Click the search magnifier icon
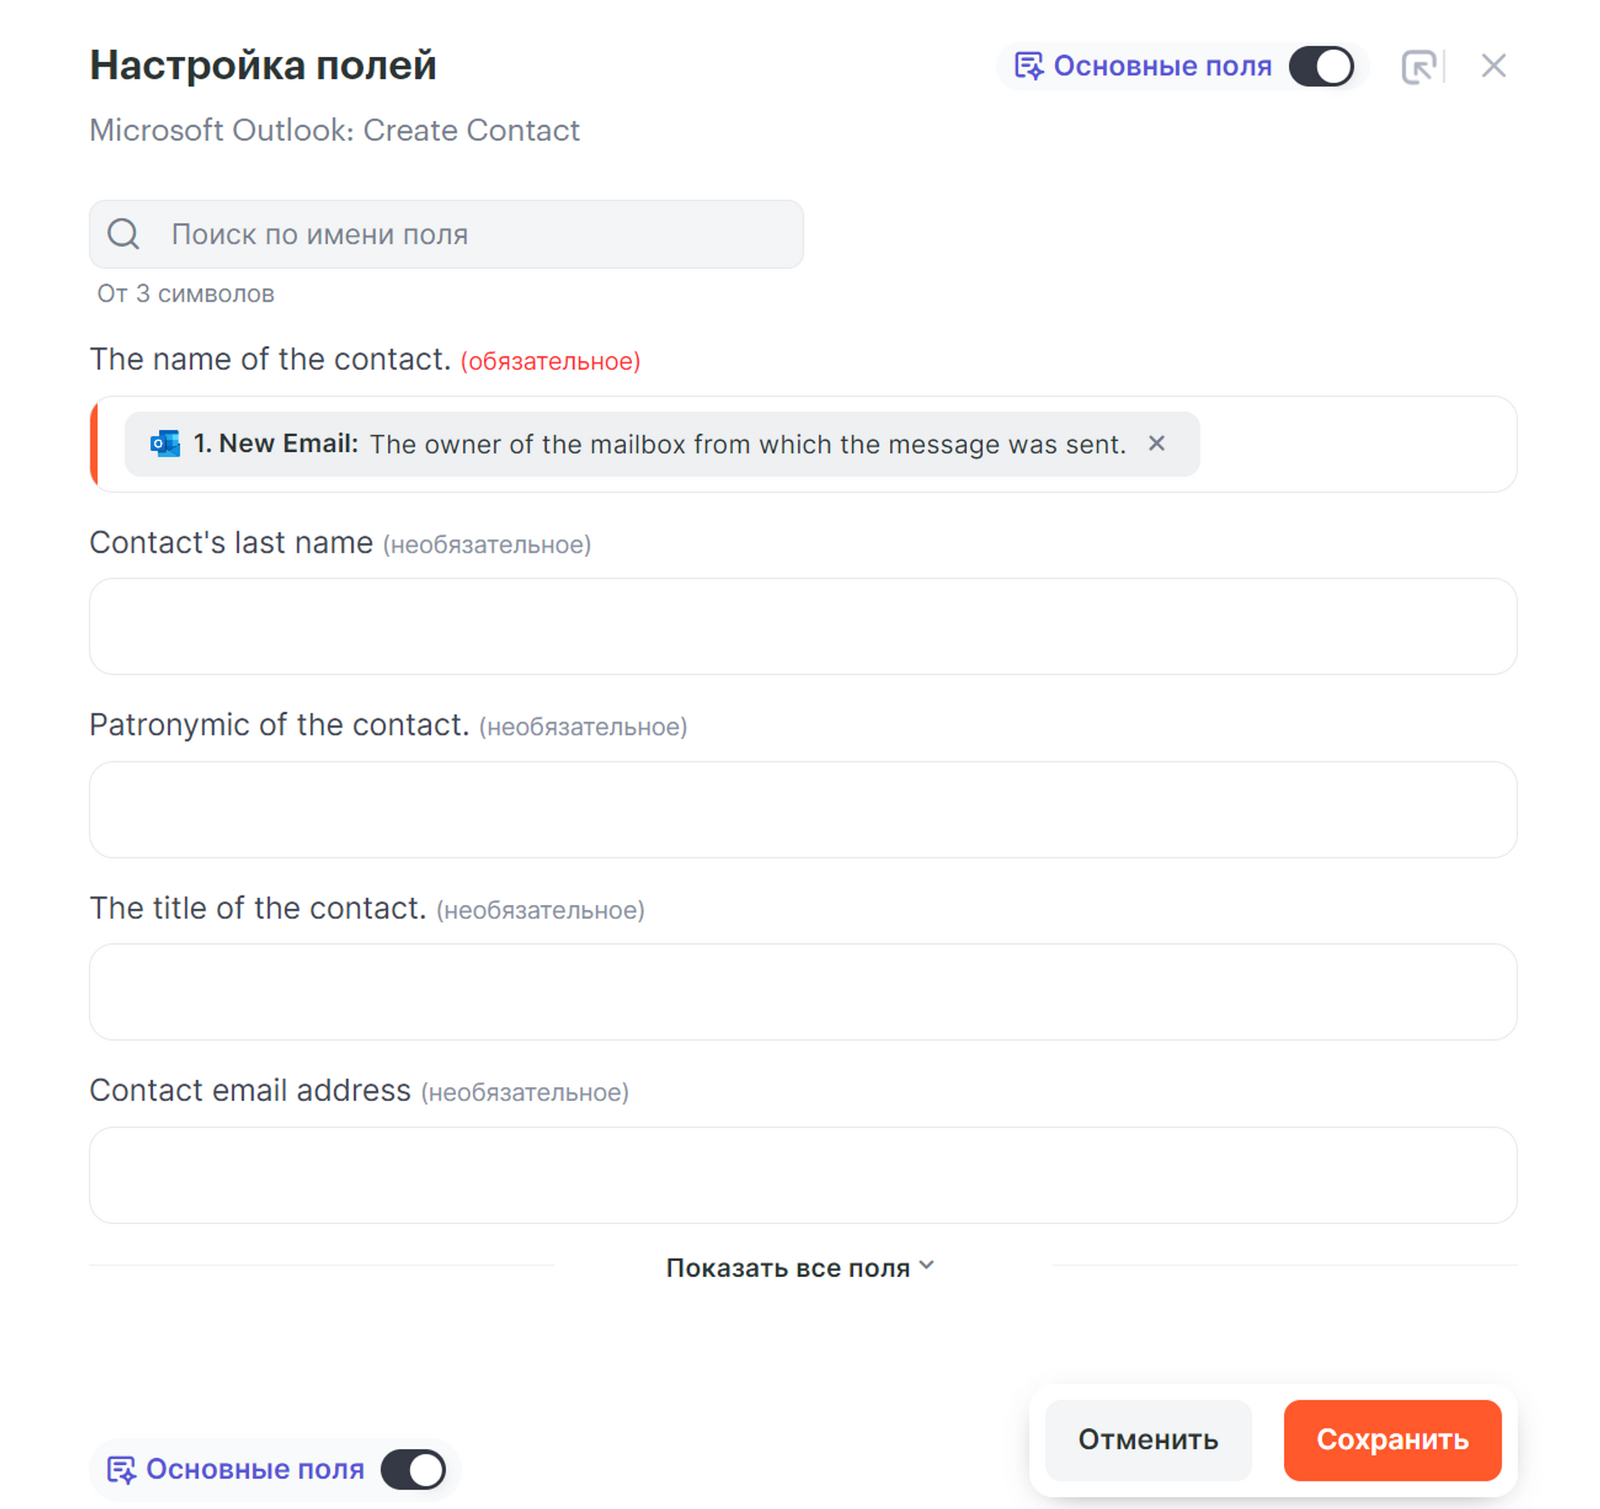1600x1509 pixels. click(x=124, y=234)
